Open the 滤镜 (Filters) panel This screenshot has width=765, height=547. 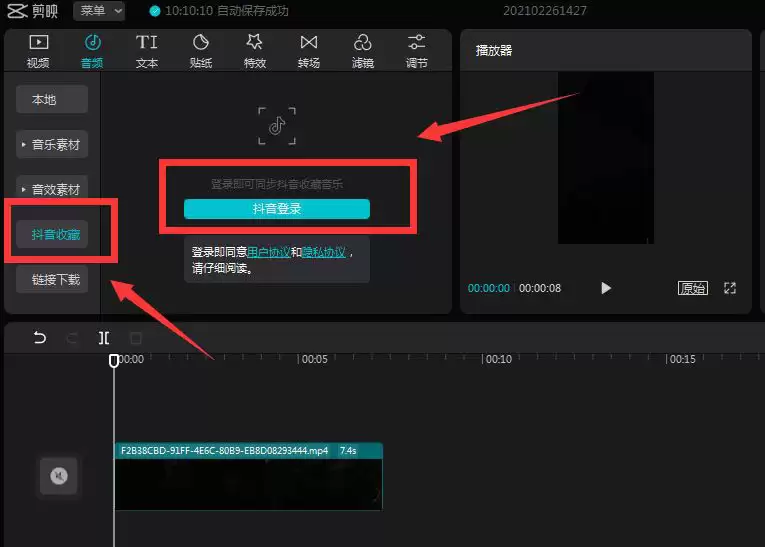[x=363, y=50]
